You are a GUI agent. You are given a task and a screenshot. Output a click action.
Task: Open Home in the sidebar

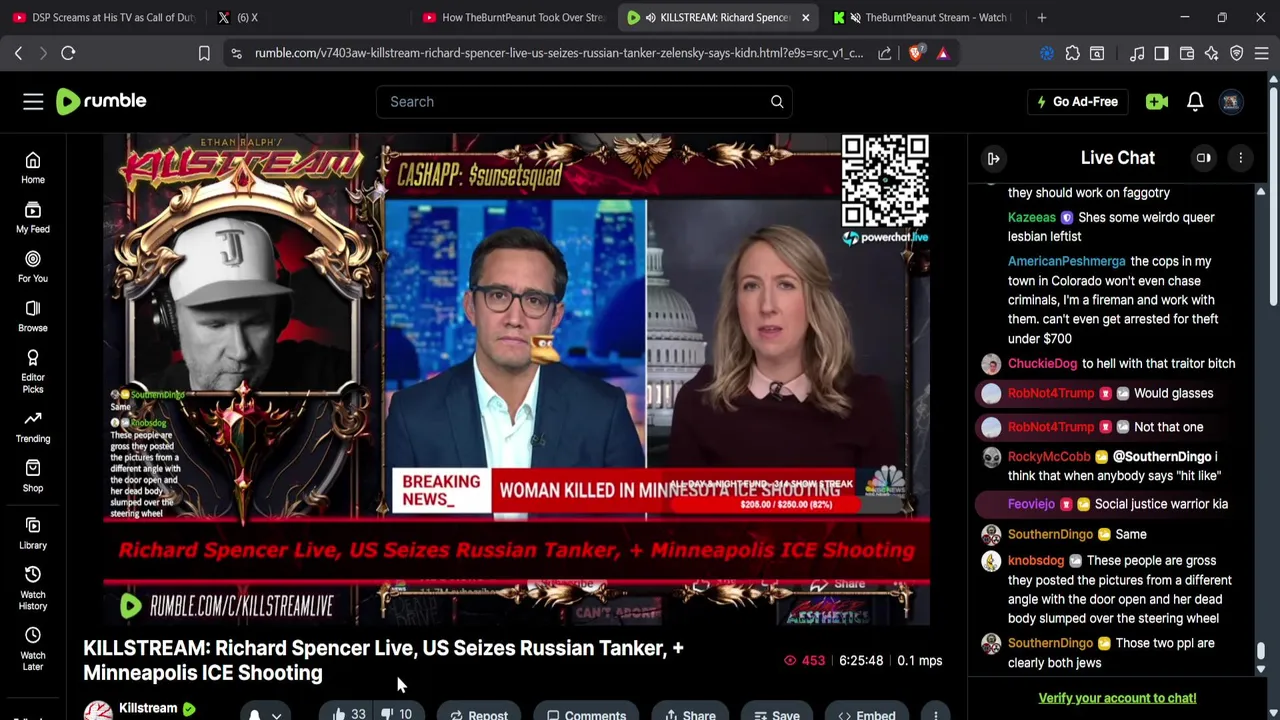(33, 168)
